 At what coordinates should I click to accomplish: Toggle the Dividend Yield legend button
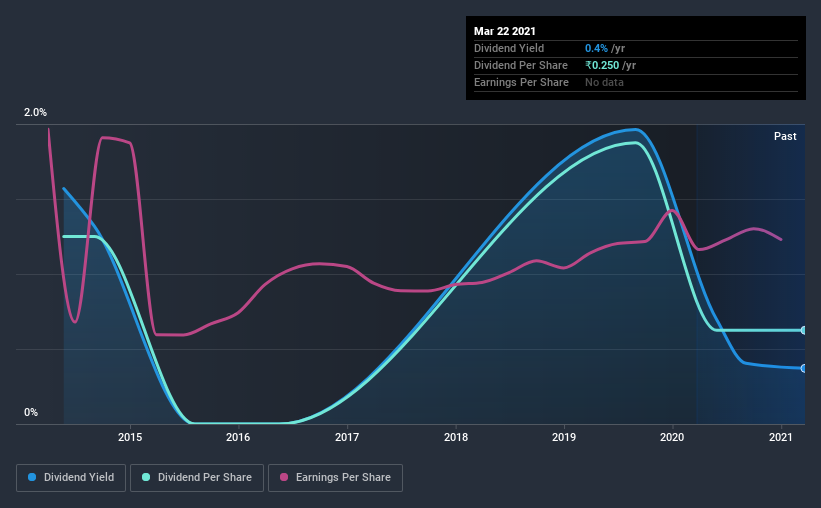[71, 478]
